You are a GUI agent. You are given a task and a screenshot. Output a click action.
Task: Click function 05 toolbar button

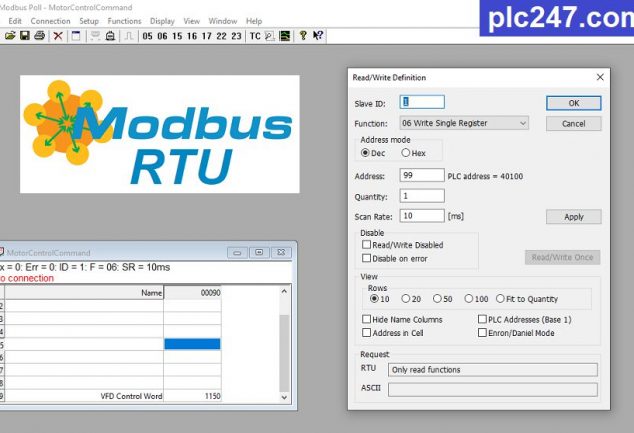coord(148,36)
